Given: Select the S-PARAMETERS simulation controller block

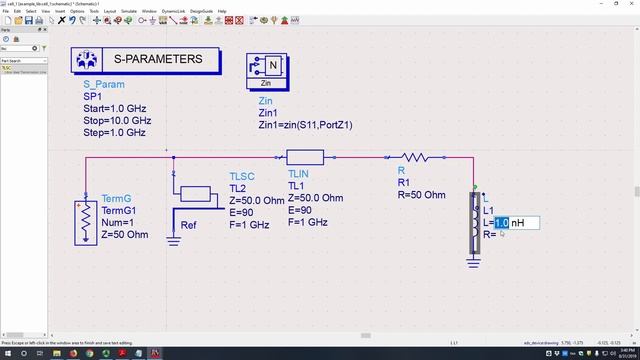Looking at the screenshot, I should 146,60.
